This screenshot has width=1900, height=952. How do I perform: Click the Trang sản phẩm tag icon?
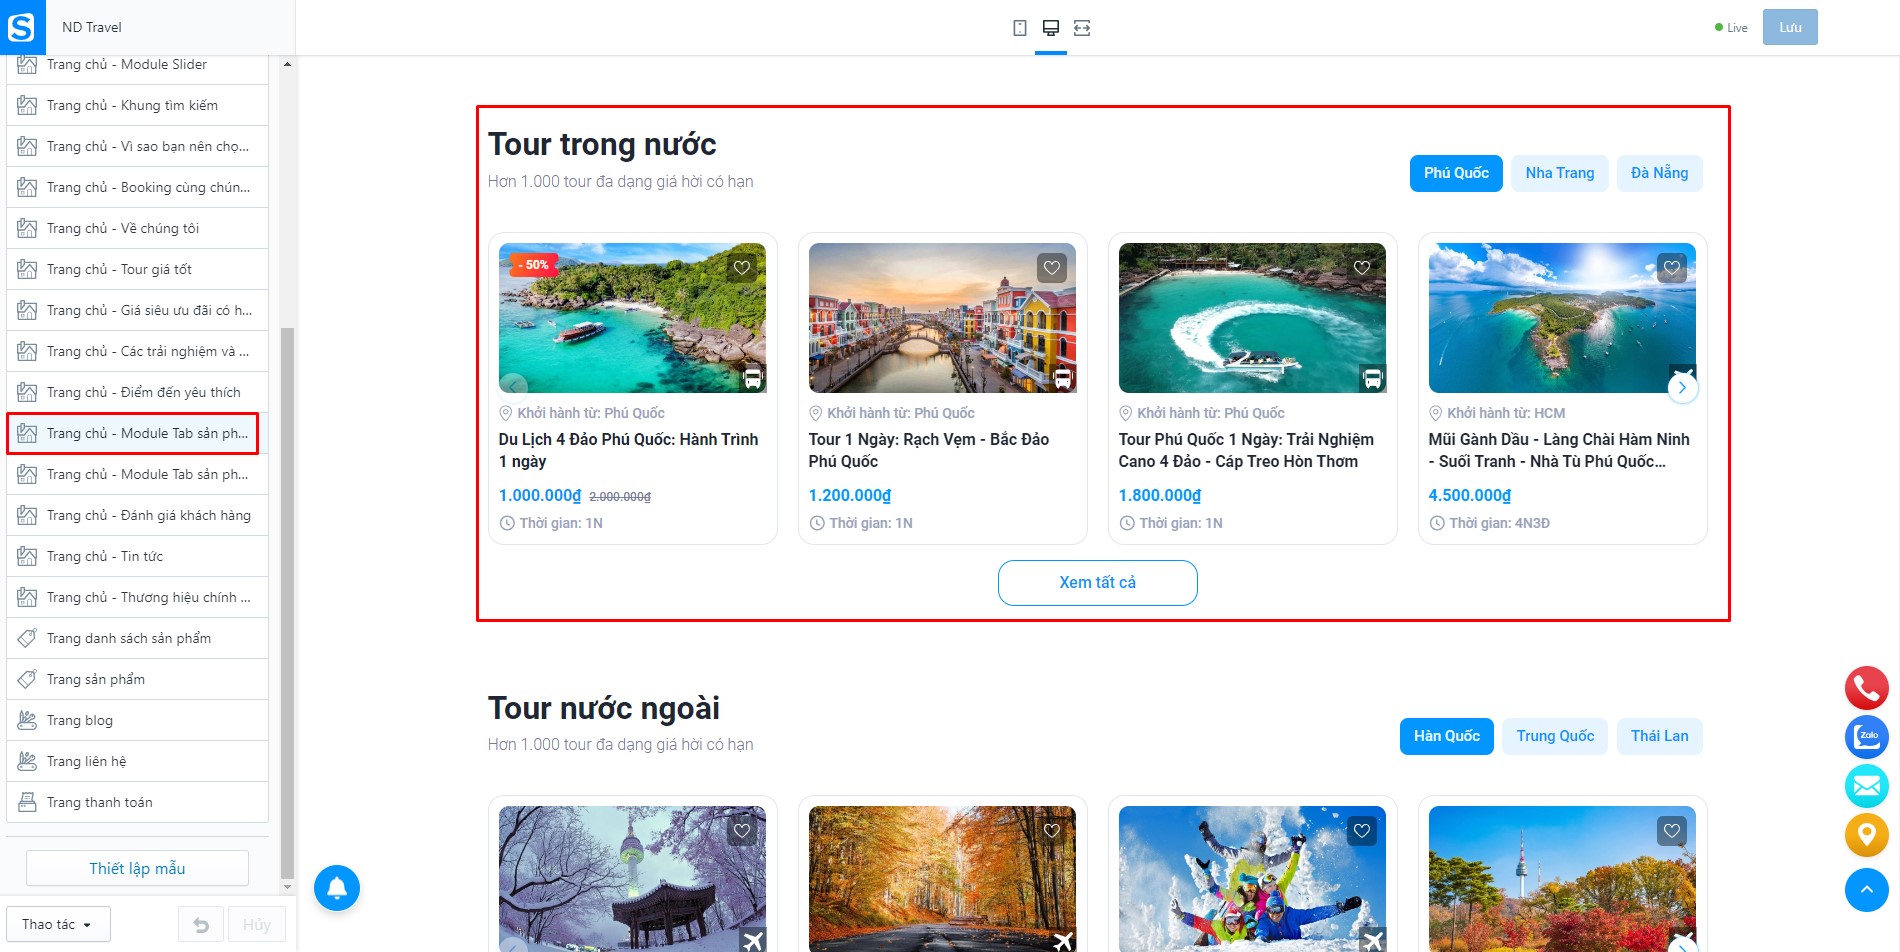[x=27, y=679]
